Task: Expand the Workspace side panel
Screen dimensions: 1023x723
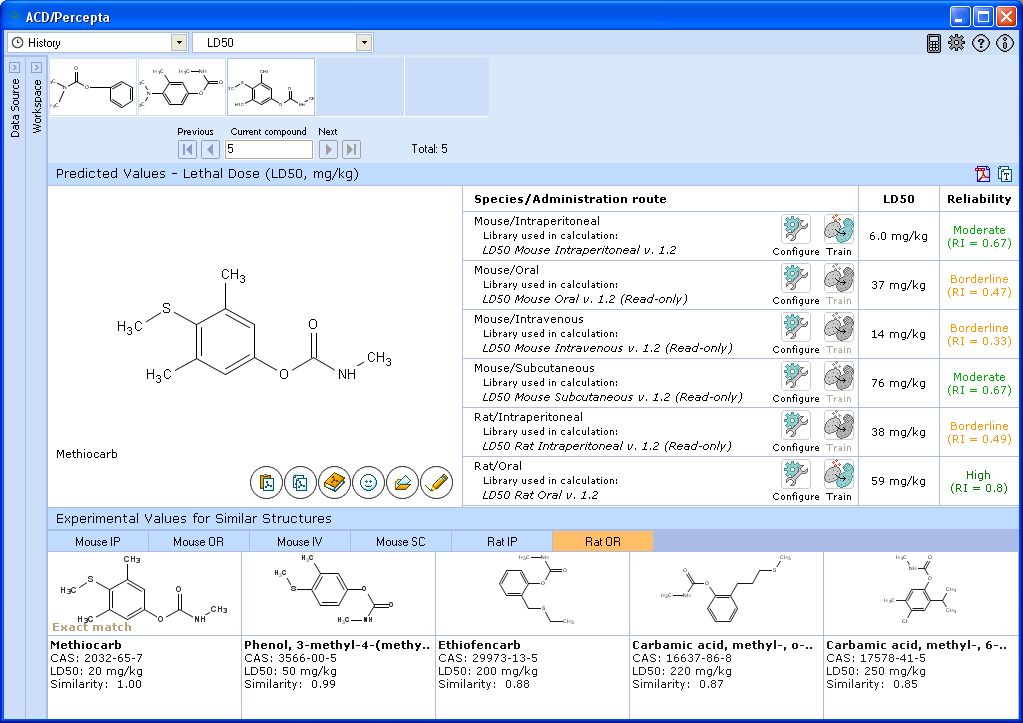Action: coord(37,67)
